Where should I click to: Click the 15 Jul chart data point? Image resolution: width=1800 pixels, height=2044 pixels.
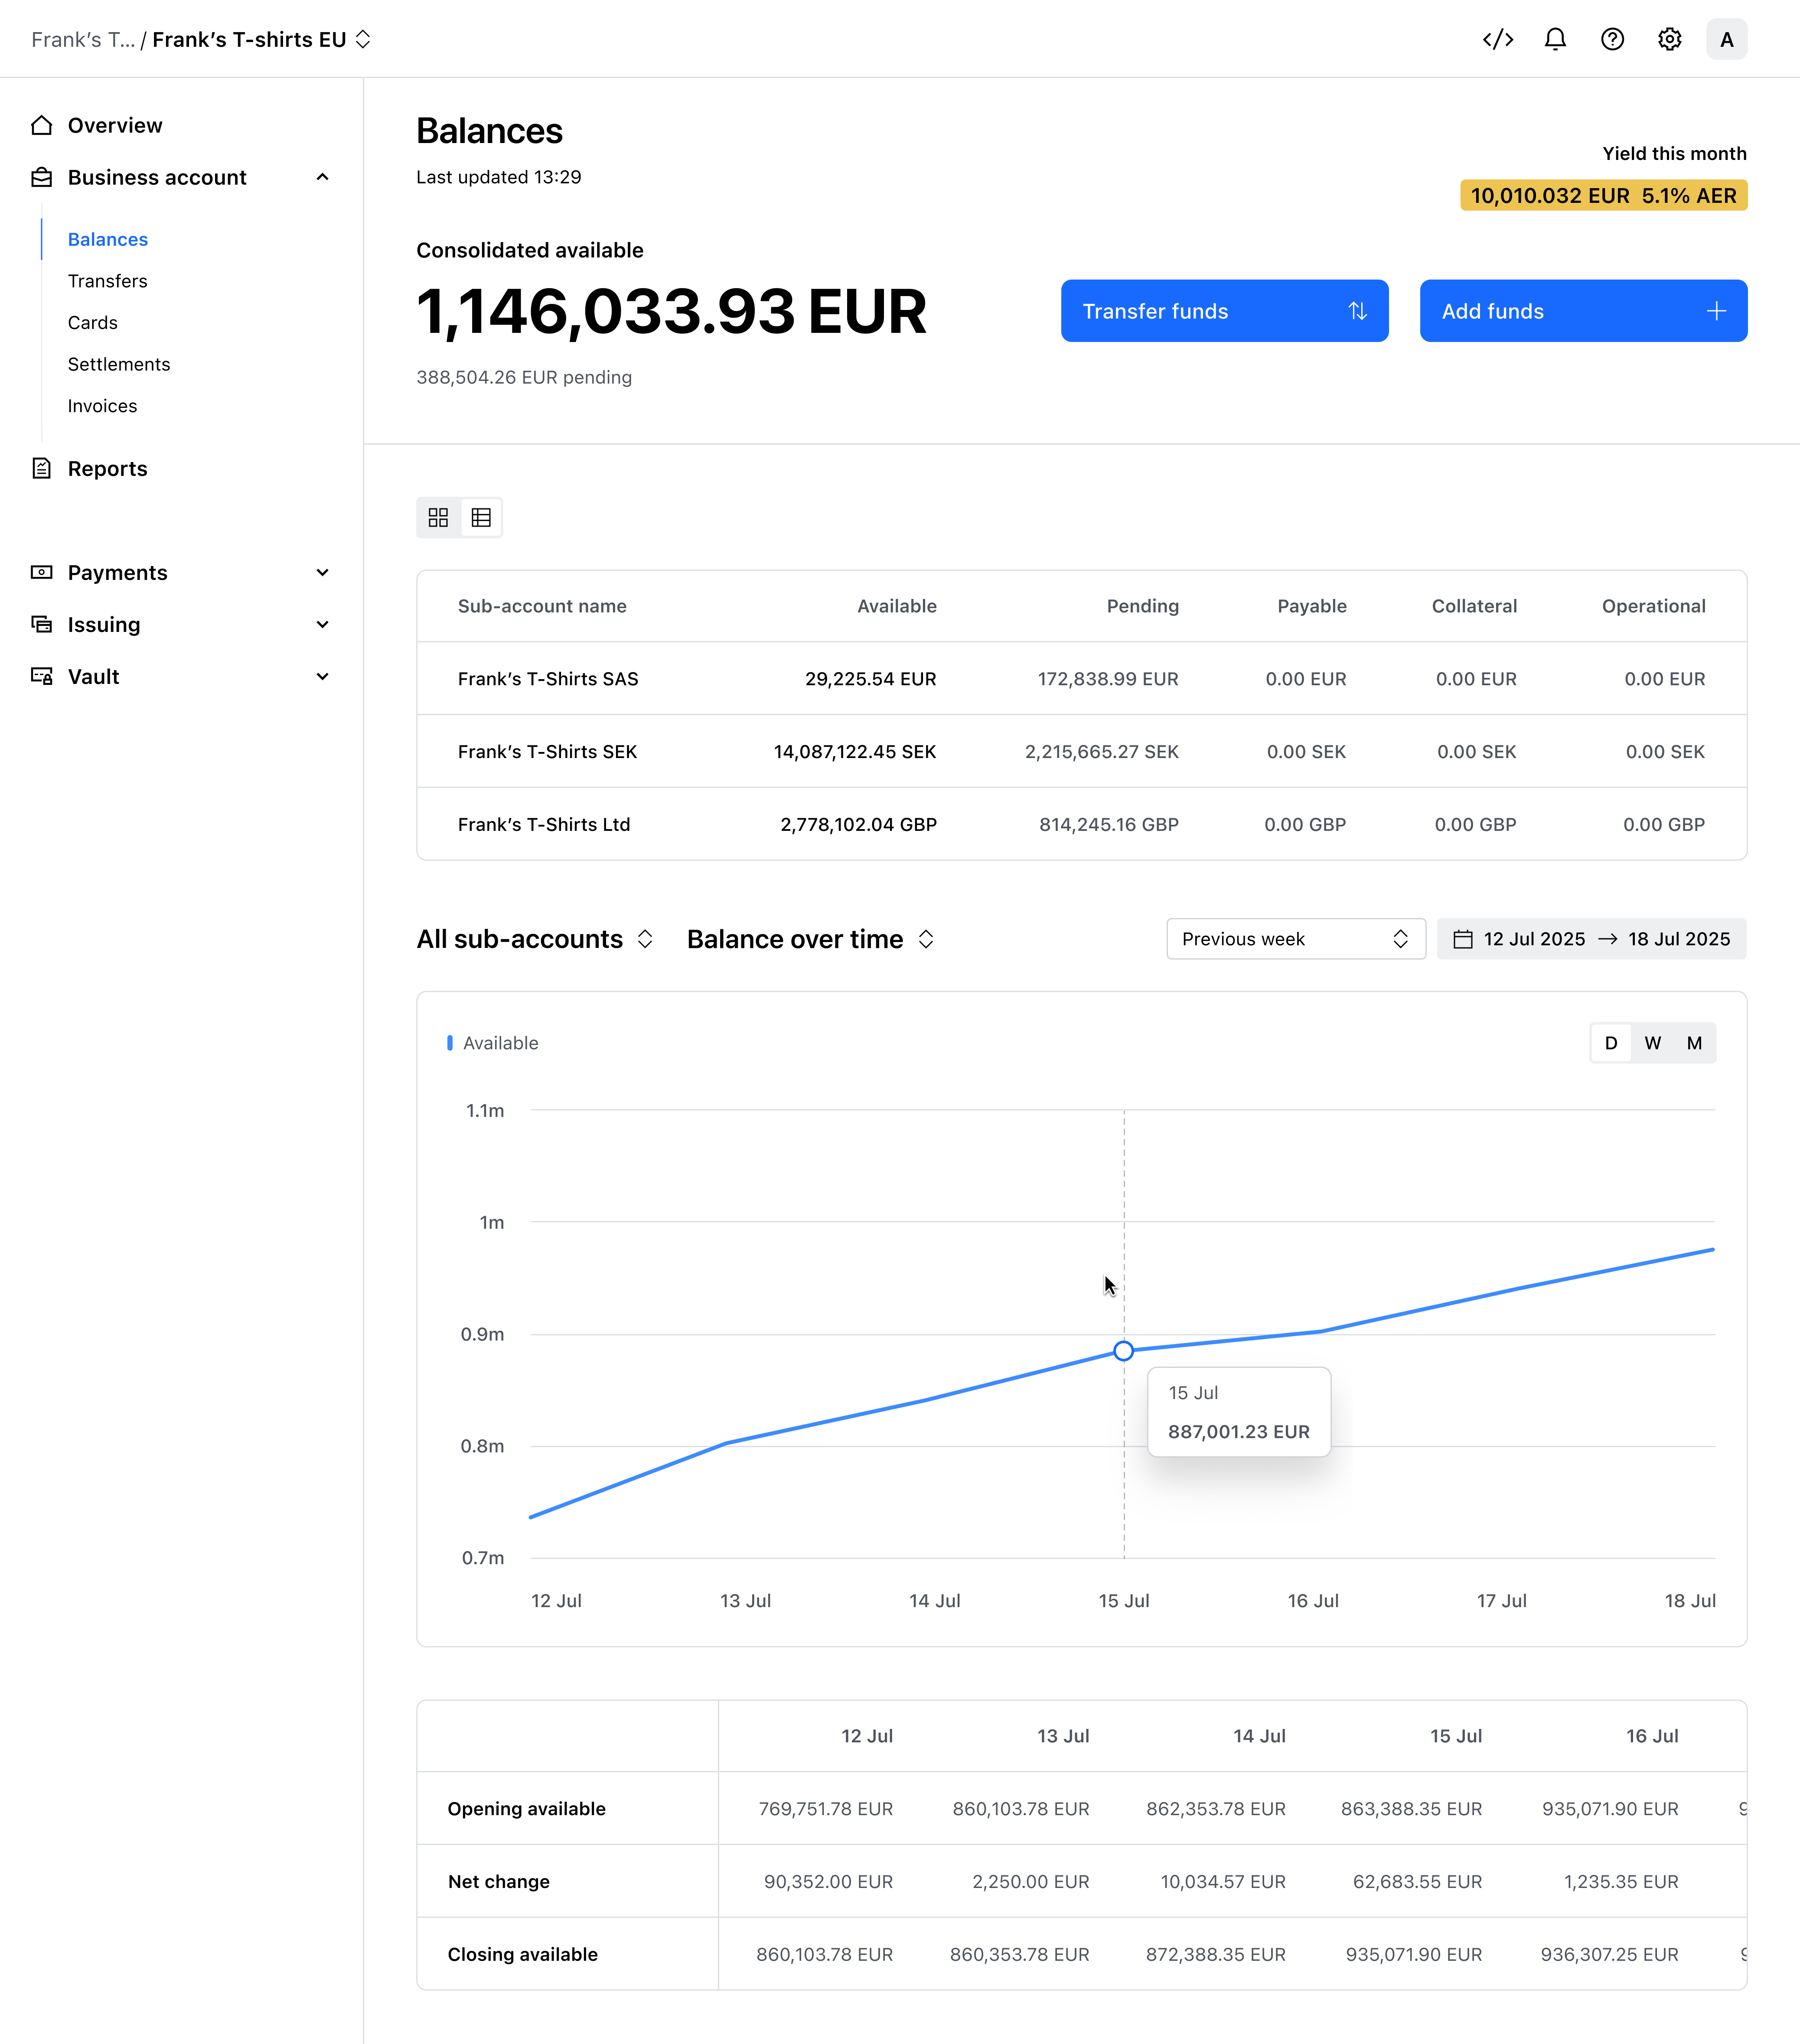point(1124,1351)
